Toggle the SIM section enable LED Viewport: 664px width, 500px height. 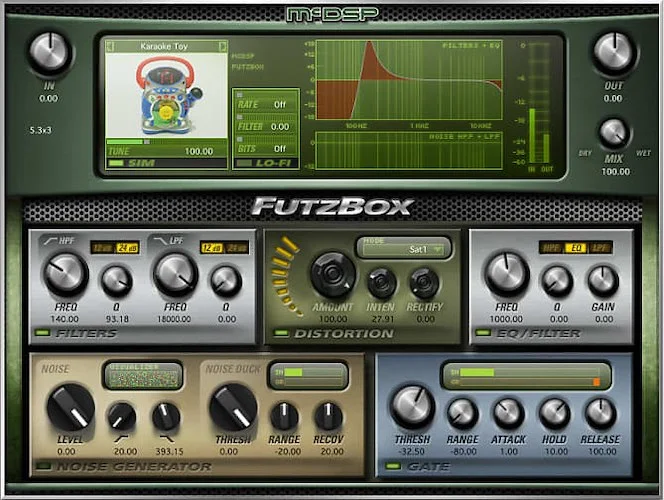pos(116,163)
